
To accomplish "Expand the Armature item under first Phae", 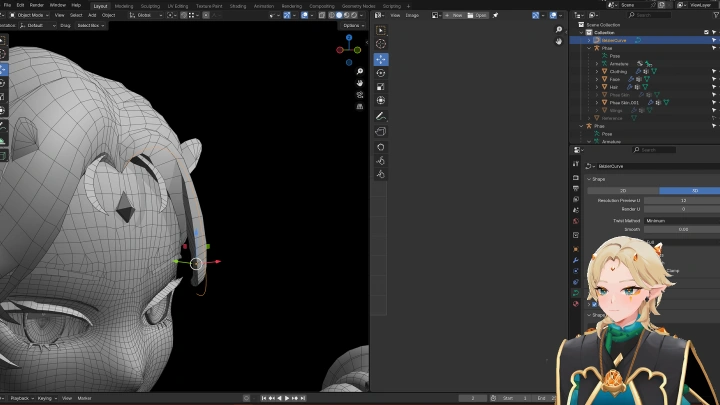I will click(x=597, y=63).
